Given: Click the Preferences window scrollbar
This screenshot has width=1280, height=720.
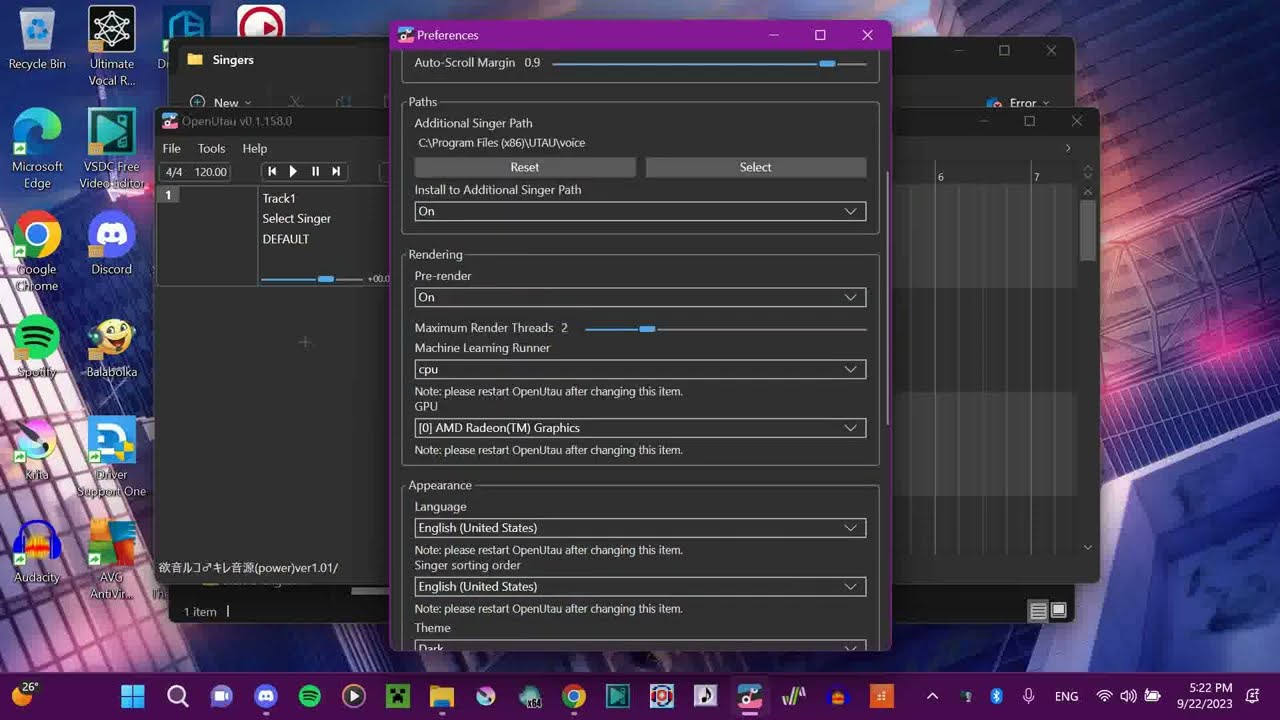Looking at the screenshot, I should tap(888, 296).
